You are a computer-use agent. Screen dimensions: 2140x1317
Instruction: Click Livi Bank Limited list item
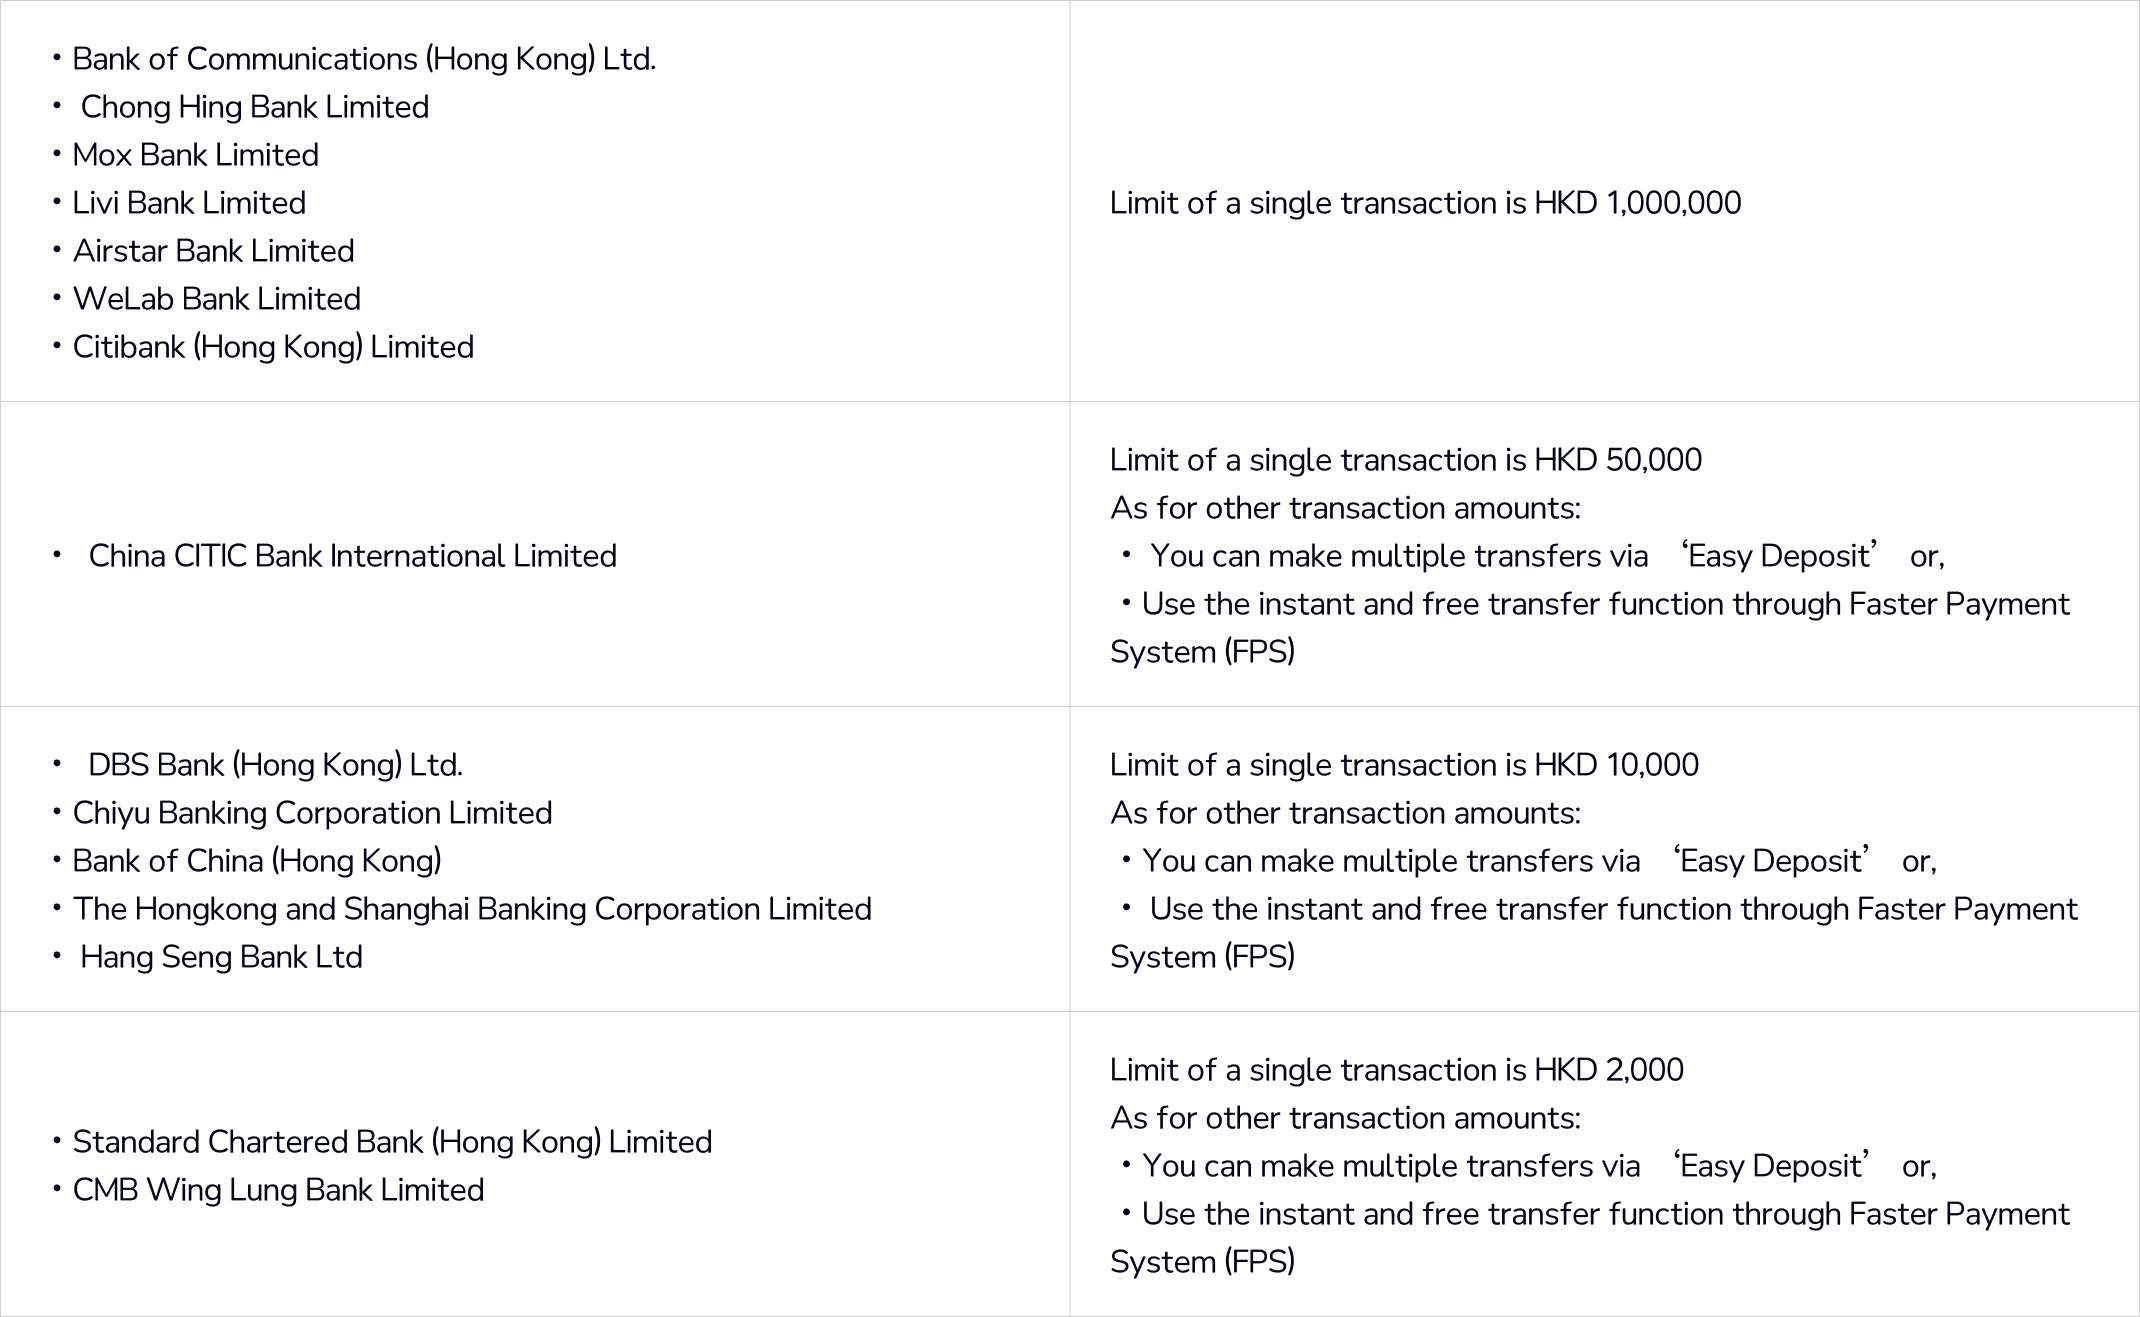tap(189, 203)
